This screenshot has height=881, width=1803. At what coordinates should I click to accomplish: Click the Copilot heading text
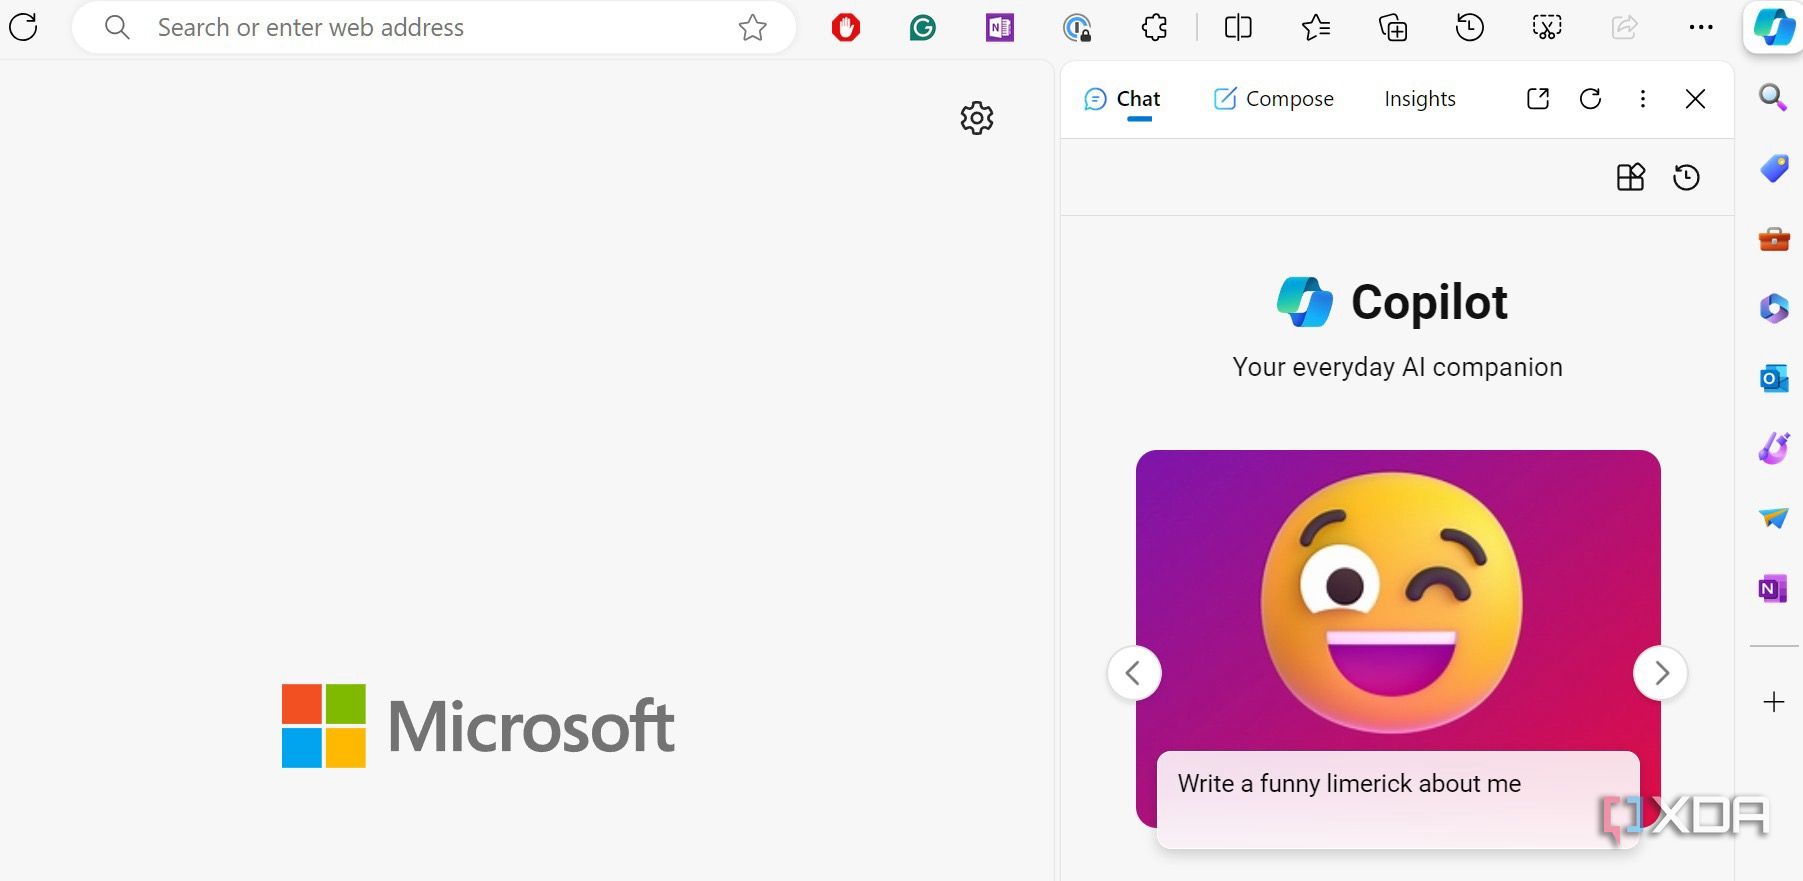1429,302
